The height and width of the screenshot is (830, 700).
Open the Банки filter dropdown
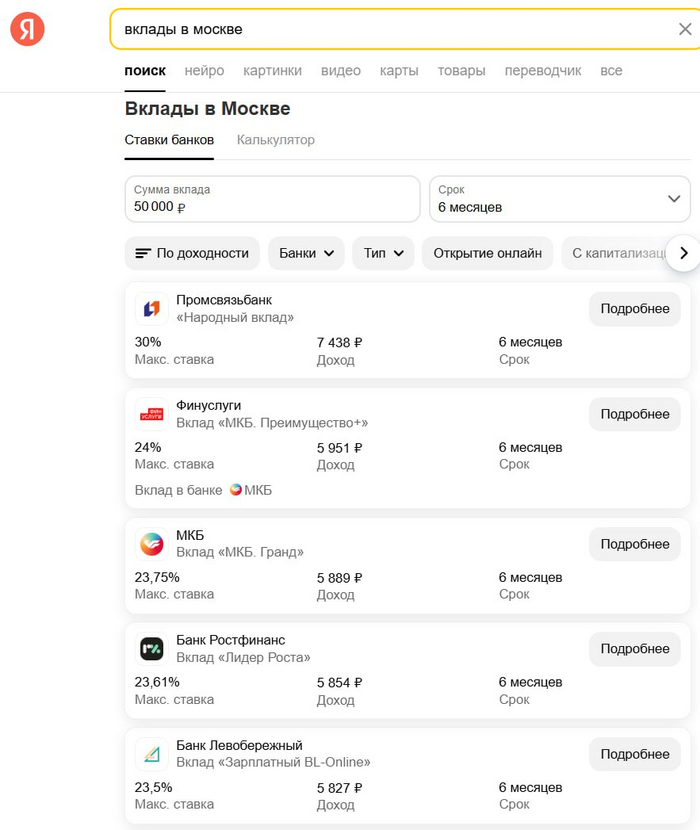click(x=306, y=253)
